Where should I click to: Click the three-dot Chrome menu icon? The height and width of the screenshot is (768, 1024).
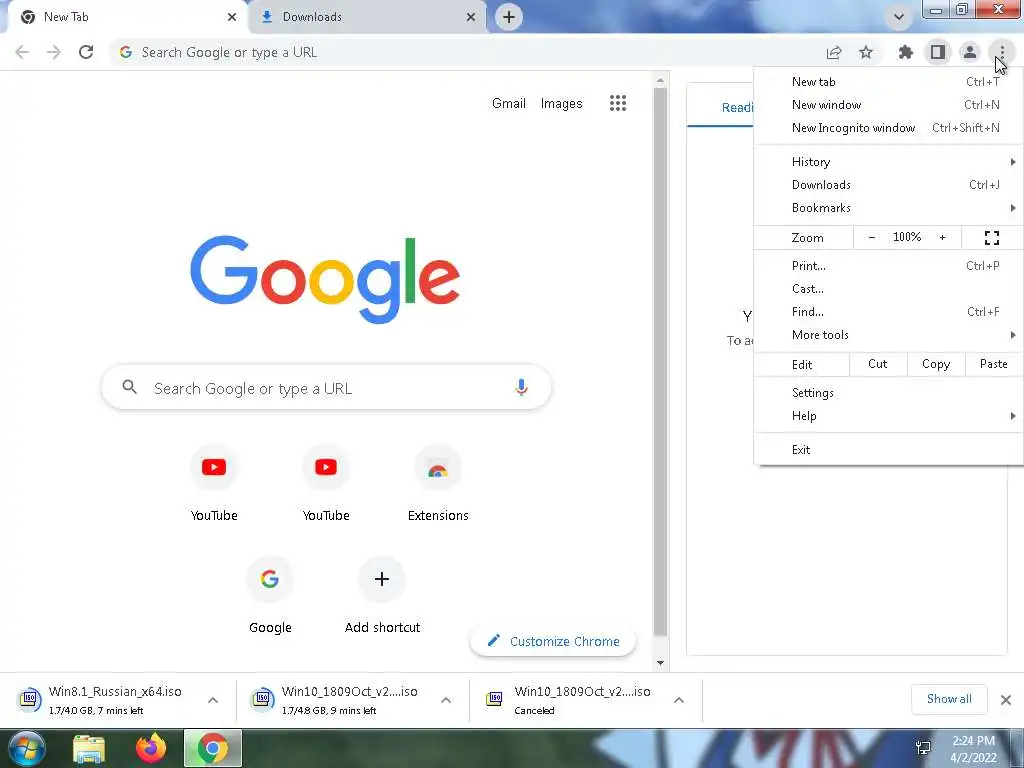(1002, 52)
